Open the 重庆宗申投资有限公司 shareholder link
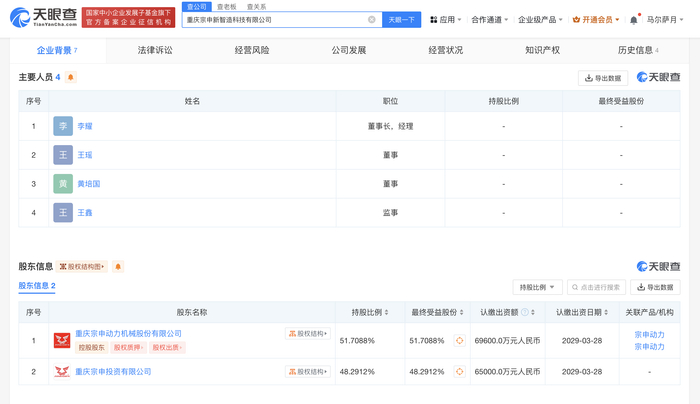This screenshot has height=404, width=700. point(113,372)
